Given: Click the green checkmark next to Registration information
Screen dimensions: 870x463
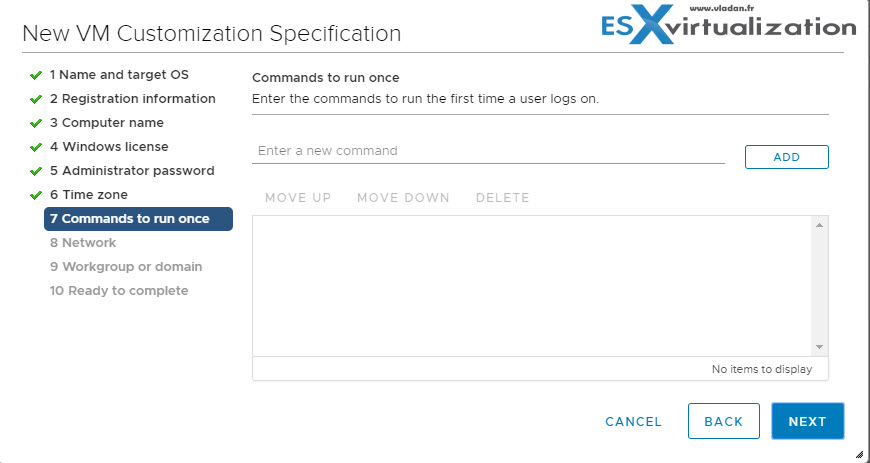Looking at the screenshot, I should pos(36,99).
